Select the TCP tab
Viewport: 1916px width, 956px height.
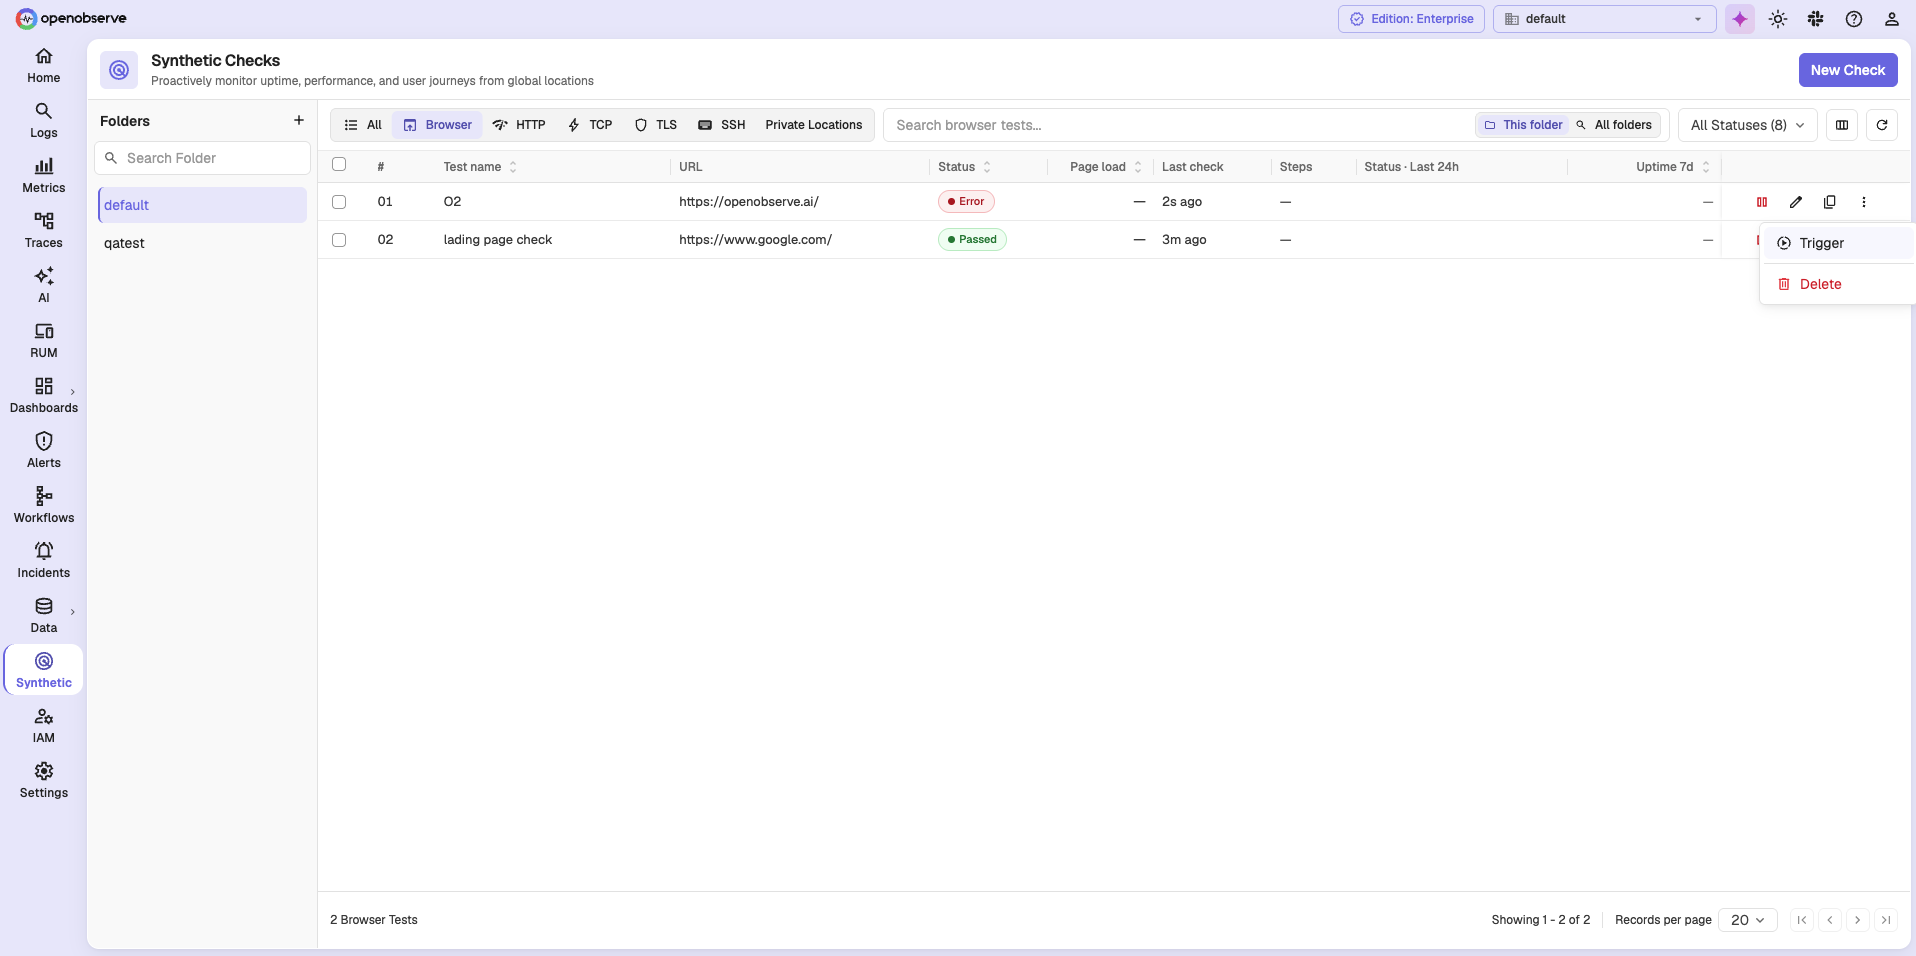(x=590, y=125)
